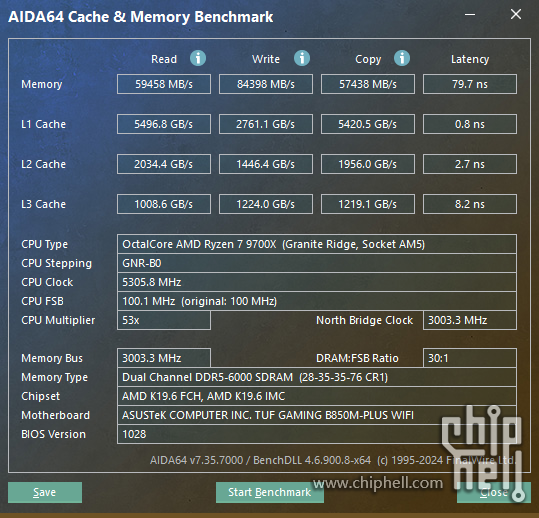539x518 pixels.
Task: Click the DRAM:FSB Ratio 30:1 field
Action: click(470, 358)
